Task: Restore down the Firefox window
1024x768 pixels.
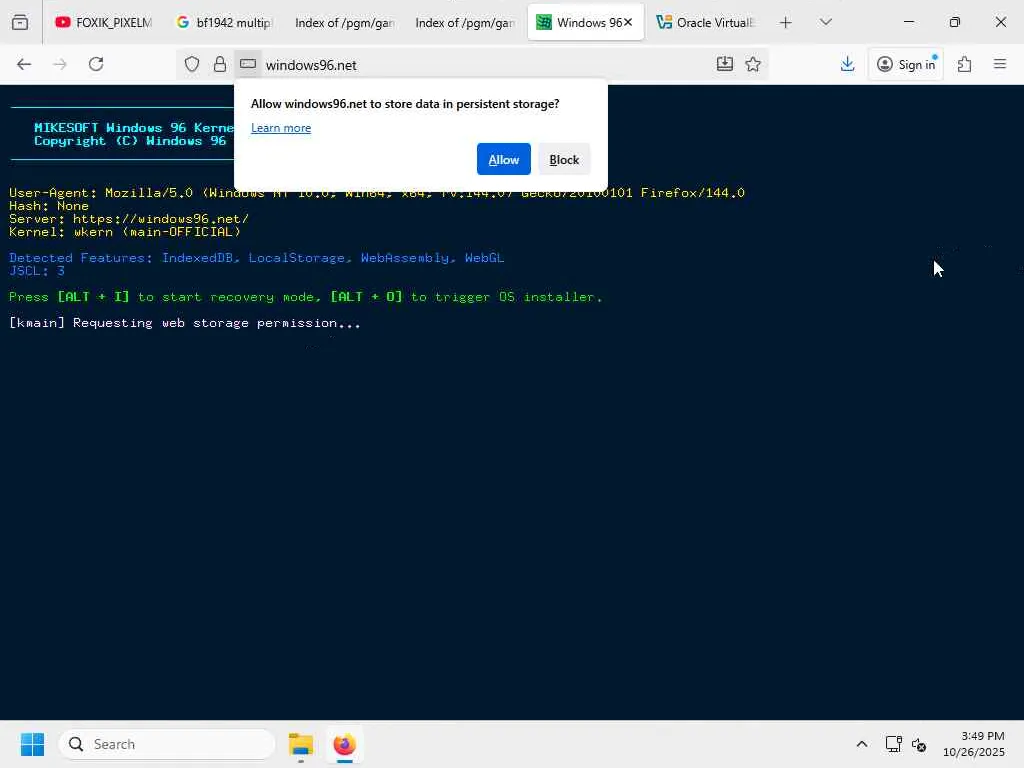Action: pos(955,22)
